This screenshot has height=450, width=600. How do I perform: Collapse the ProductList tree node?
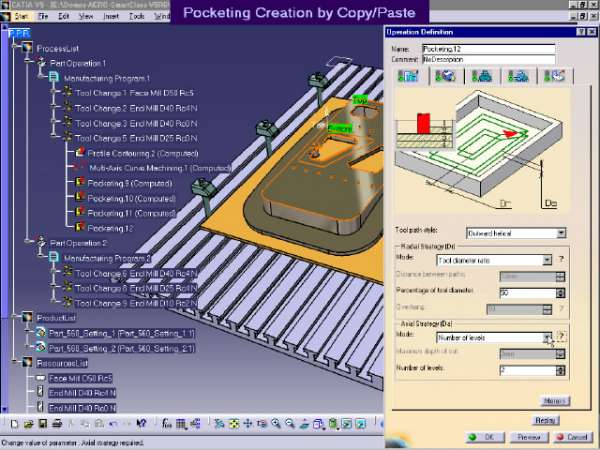coord(15,316)
